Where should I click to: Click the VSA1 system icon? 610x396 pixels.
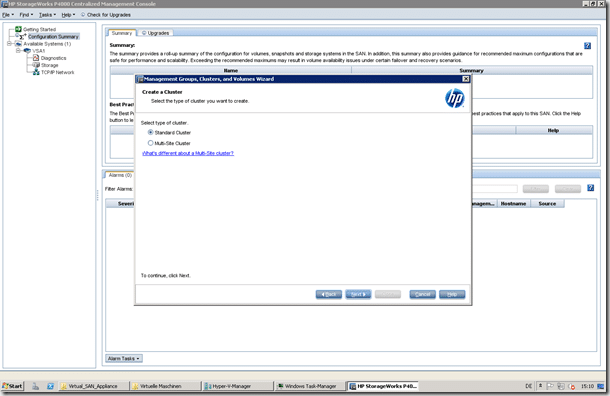(x=27, y=51)
